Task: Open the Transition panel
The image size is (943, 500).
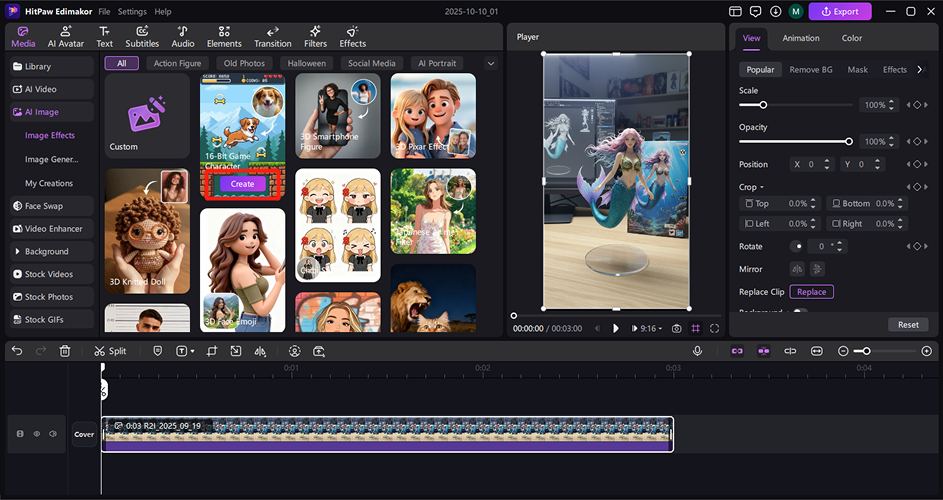Action: pyautogui.click(x=272, y=36)
